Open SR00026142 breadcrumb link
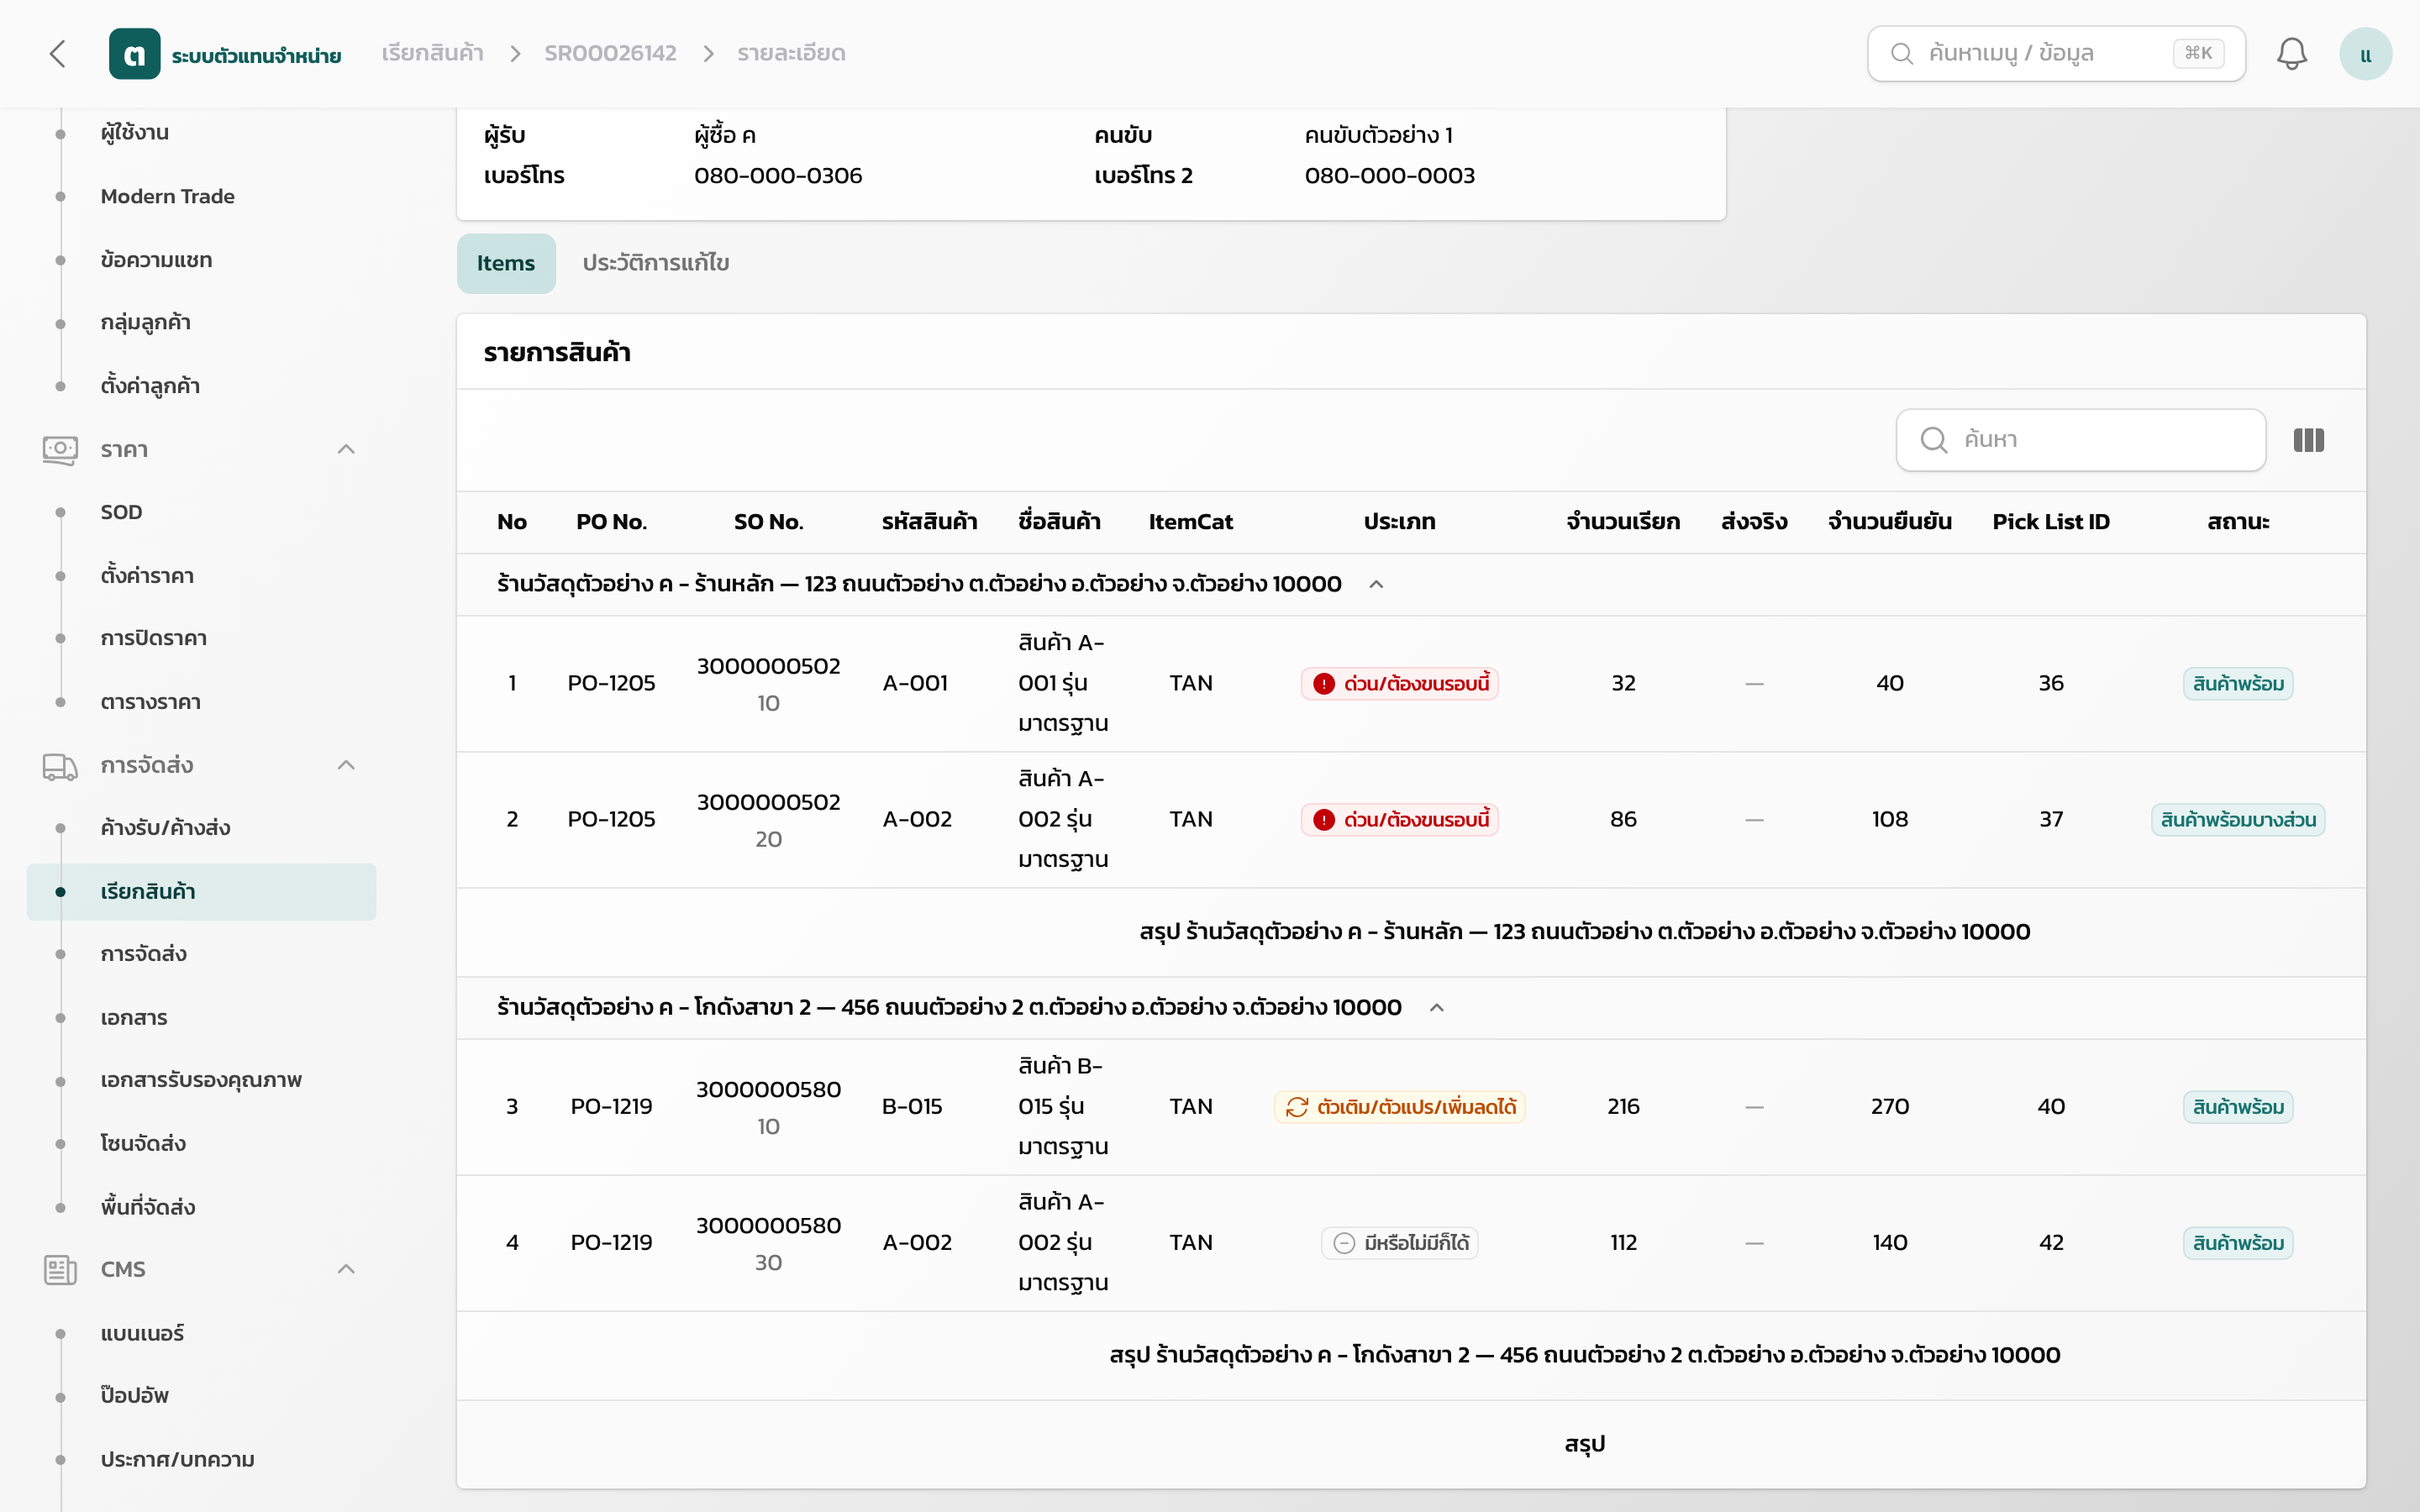 tap(610, 53)
